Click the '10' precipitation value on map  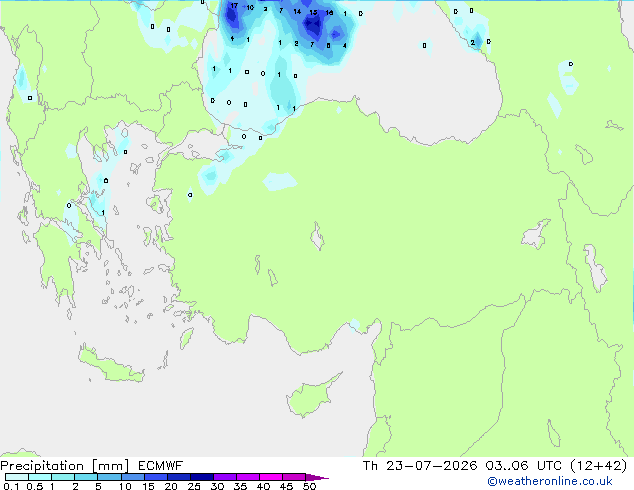(250, 7)
